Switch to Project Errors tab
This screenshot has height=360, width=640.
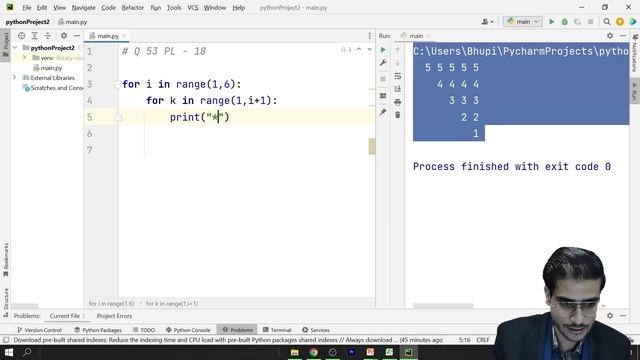(x=114, y=316)
